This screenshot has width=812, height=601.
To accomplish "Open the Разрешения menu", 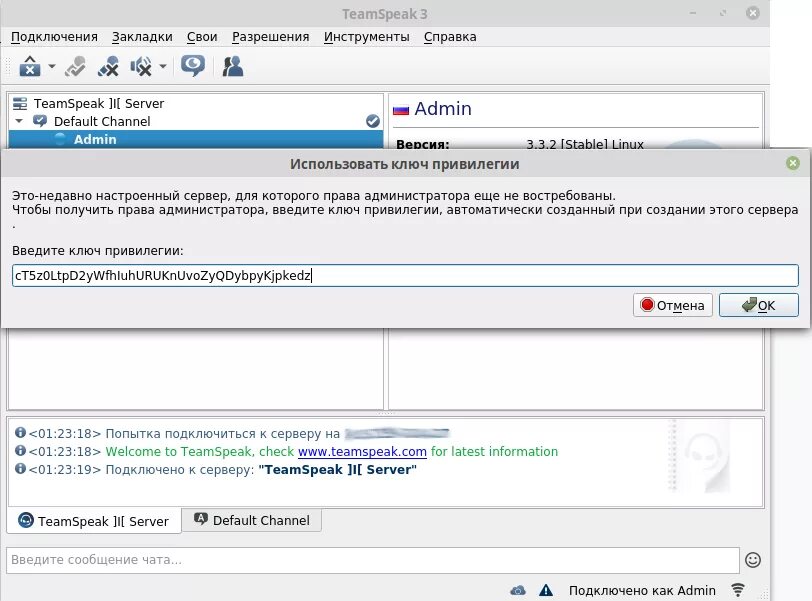I will click(270, 37).
